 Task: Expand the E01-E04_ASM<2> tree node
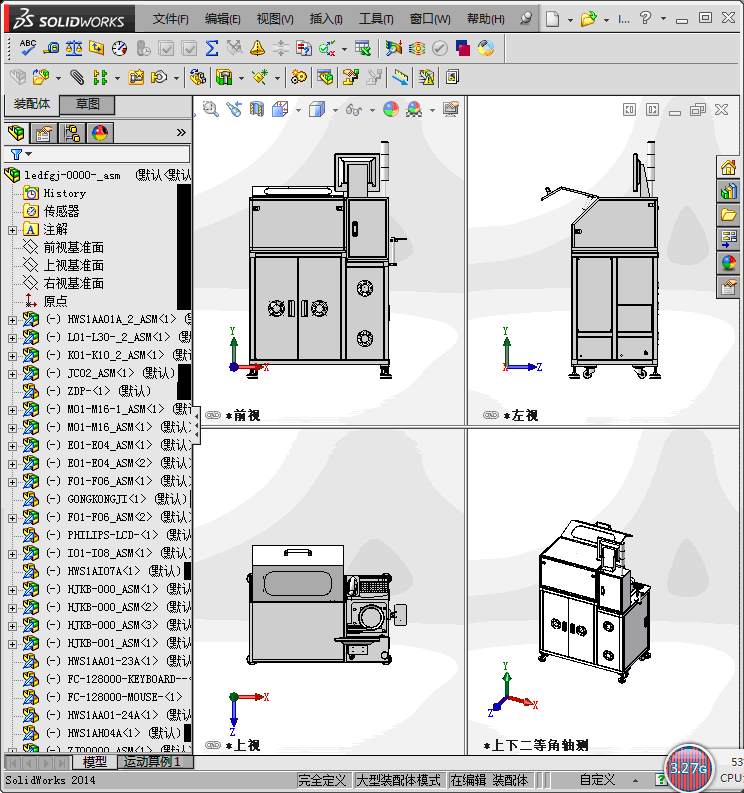(x=12, y=464)
